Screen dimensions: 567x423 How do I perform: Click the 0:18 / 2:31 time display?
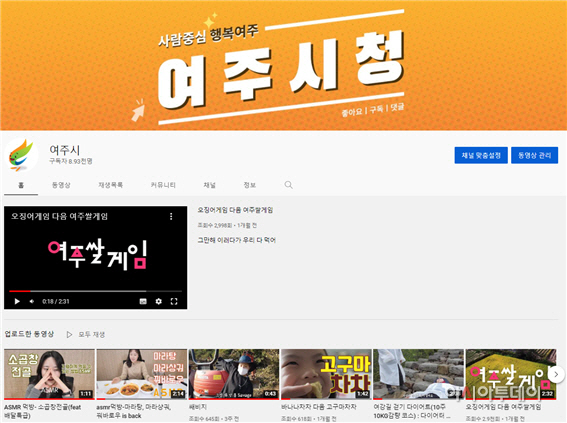point(56,301)
